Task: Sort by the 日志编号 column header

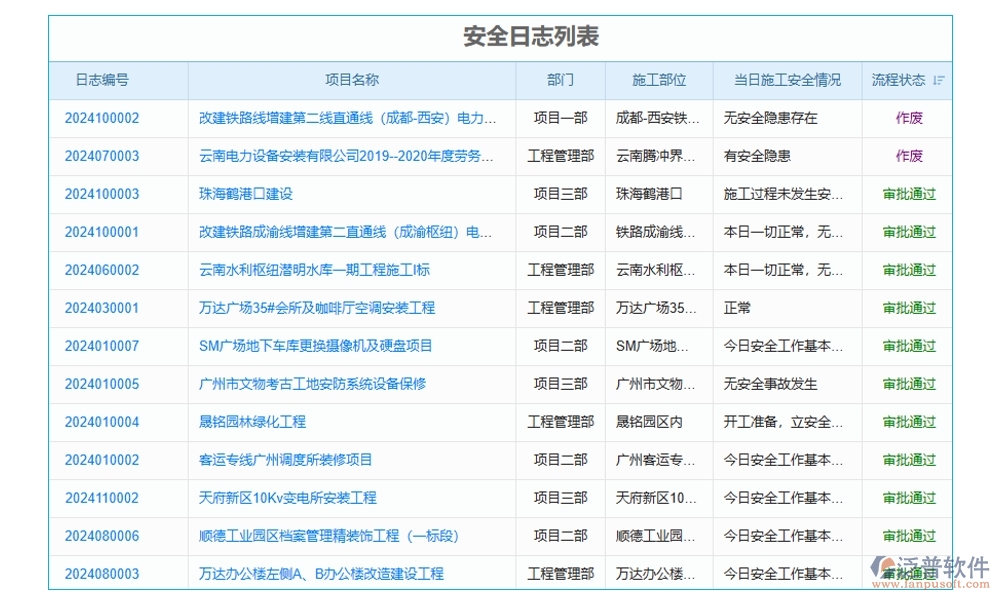Action: [103, 80]
